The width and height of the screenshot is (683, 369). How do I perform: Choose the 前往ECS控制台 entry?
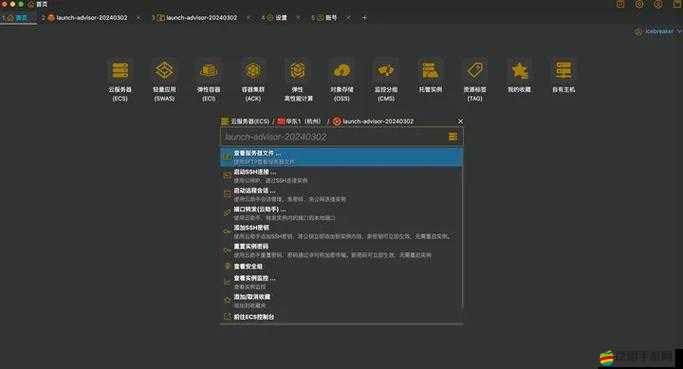(342, 317)
